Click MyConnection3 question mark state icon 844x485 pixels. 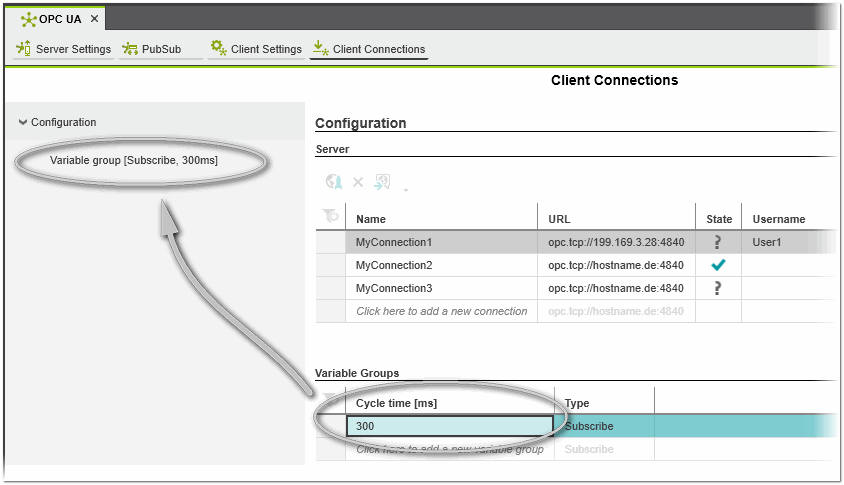coord(718,288)
